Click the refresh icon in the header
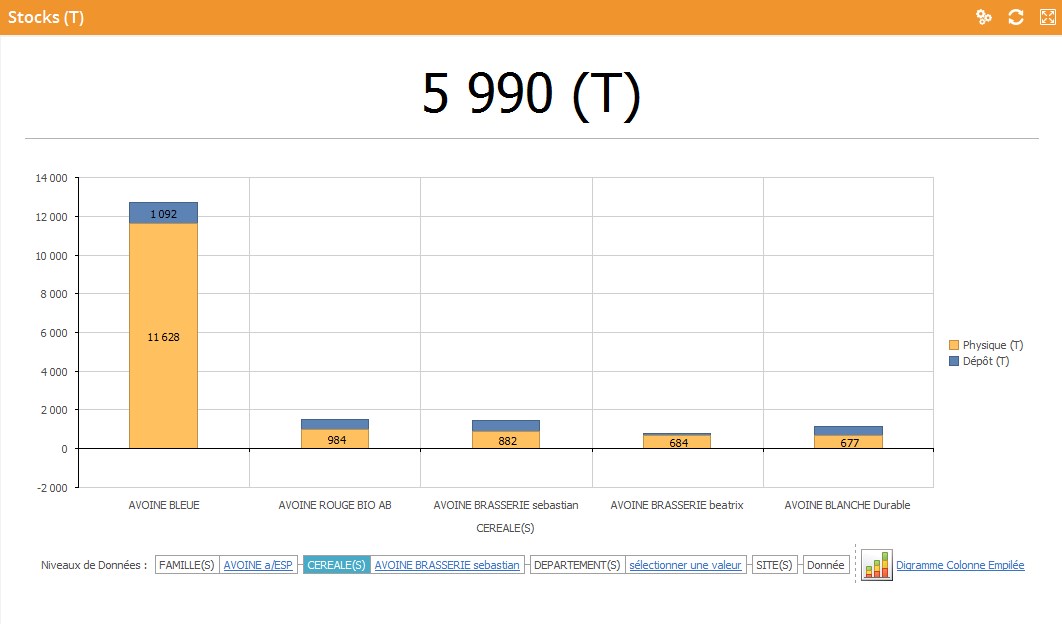 tap(1015, 17)
